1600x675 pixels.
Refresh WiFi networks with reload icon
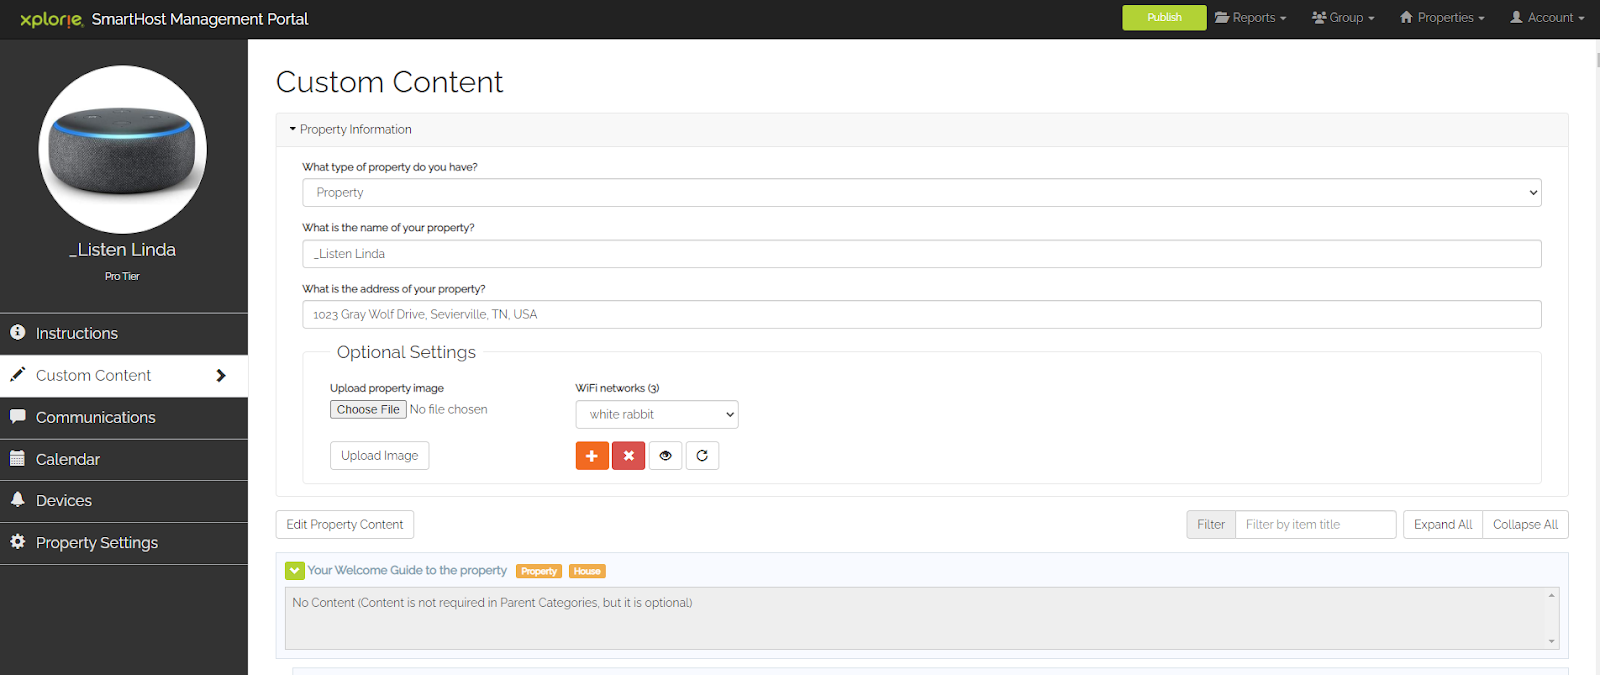tap(702, 455)
